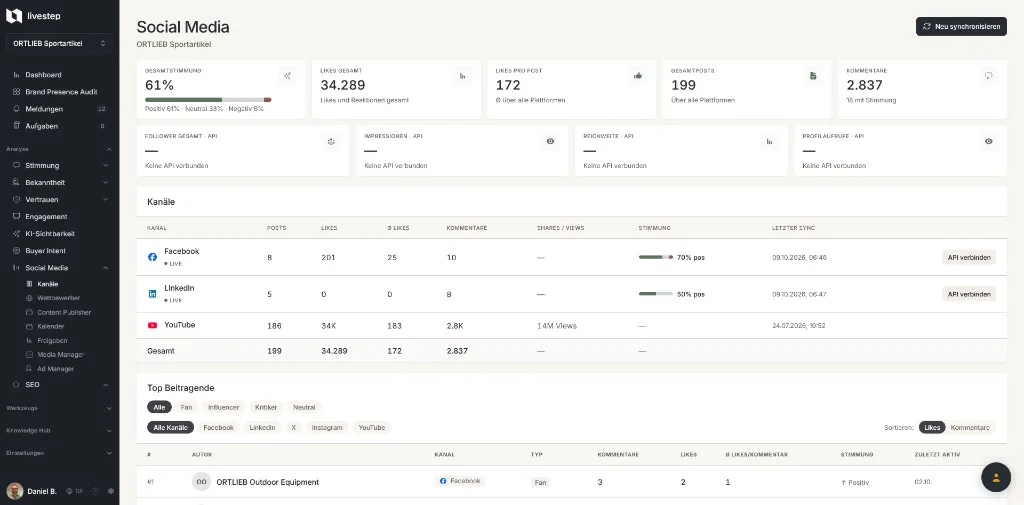Click the LinkedIn 50% pos sentiment bar
This screenshot has height=505, width=1024.
click(x=656, y=294)
